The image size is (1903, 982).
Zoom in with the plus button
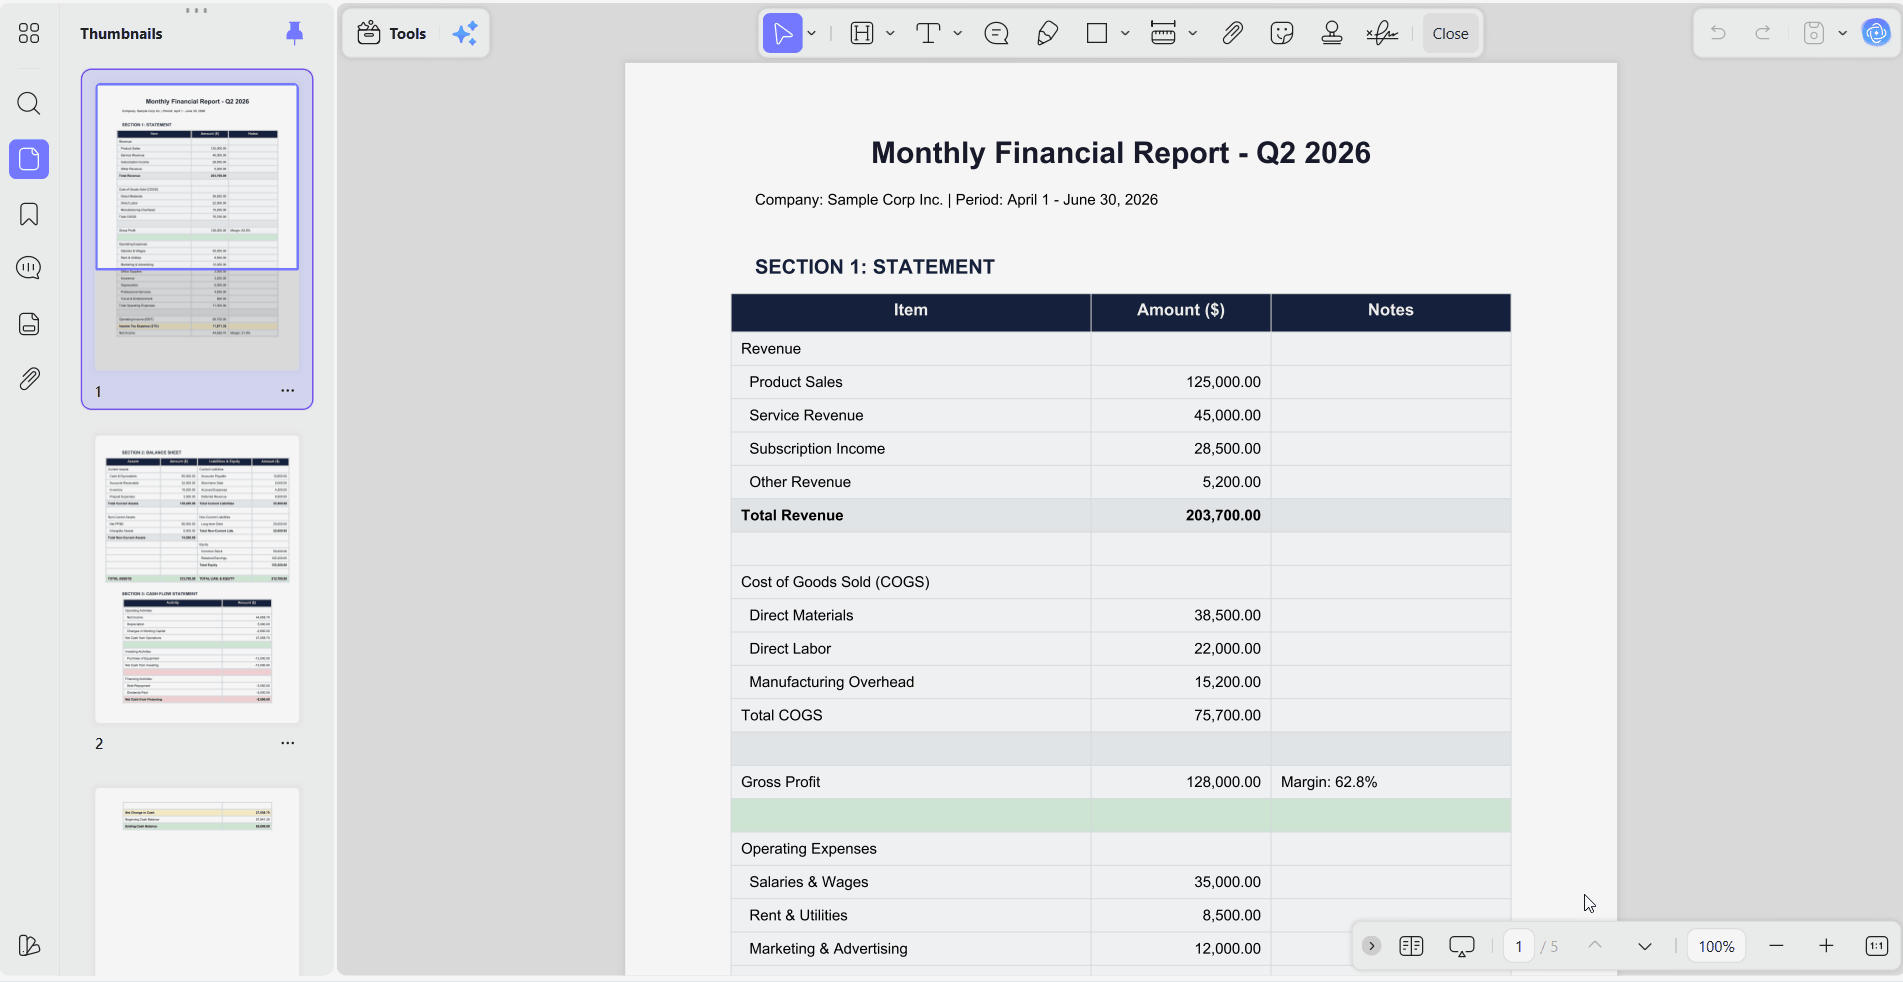click(x=1826, y=946)
